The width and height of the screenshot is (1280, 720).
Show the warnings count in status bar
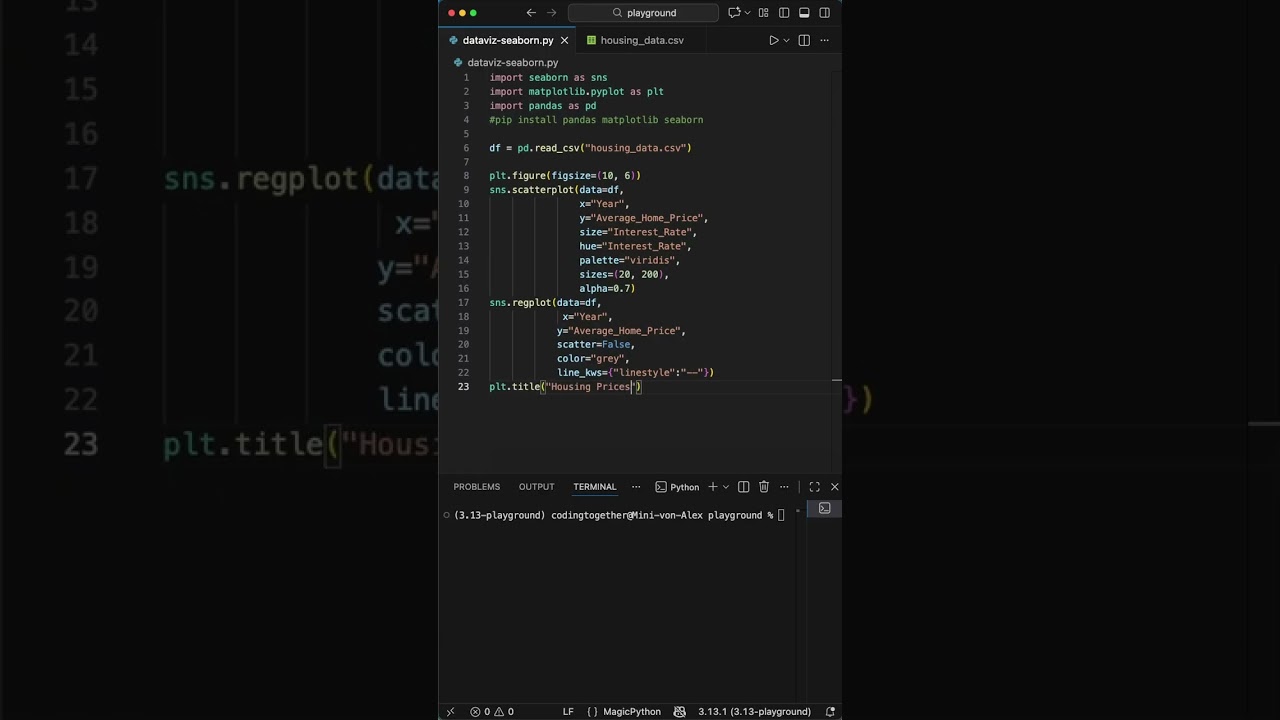tap(504, 712)
